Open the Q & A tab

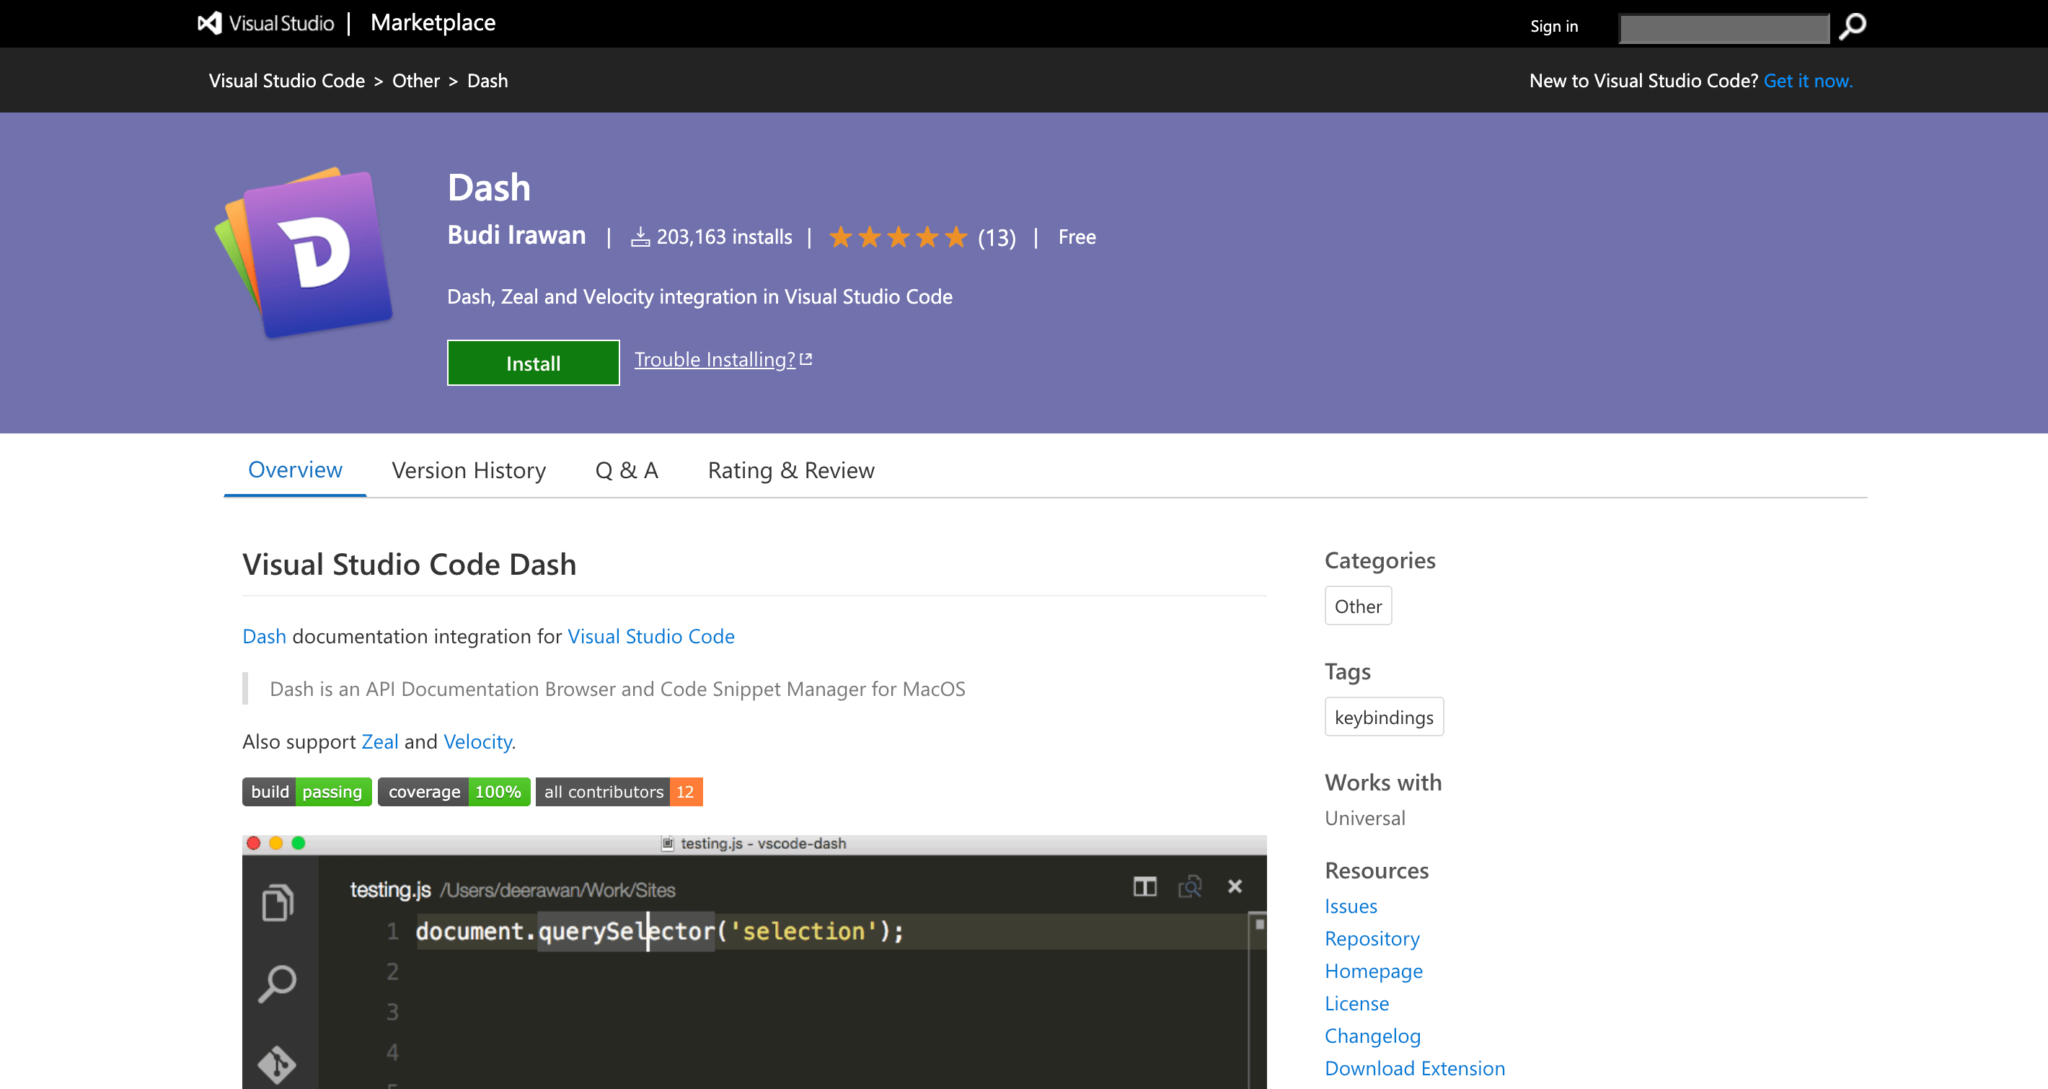click(626, 470)
